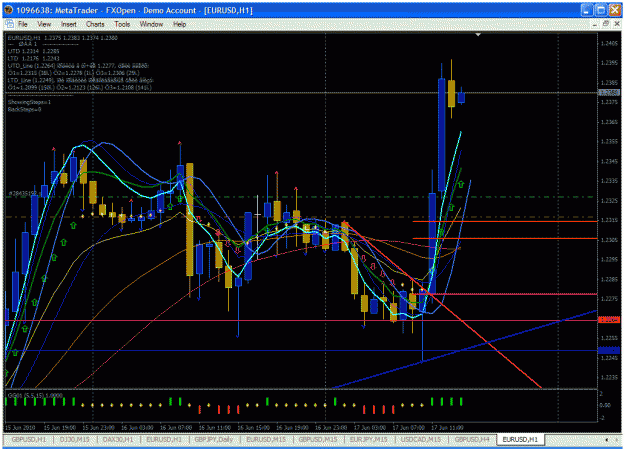Click the '16 Jun 11:00' time axis label
This screenshot has width=625, height=449.
point(214,427)
